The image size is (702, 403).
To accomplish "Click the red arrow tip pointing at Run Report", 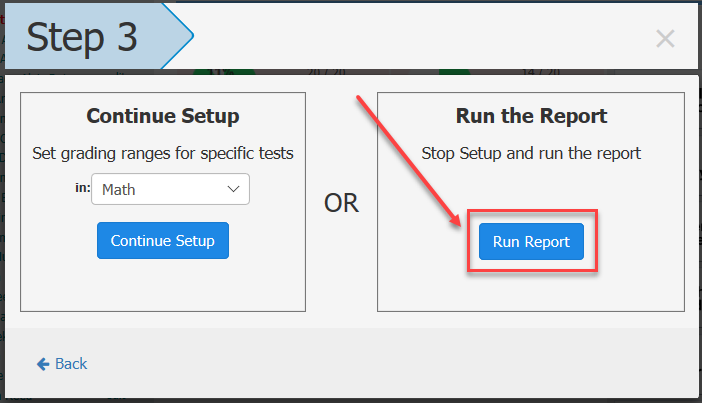I will [457, 223].
